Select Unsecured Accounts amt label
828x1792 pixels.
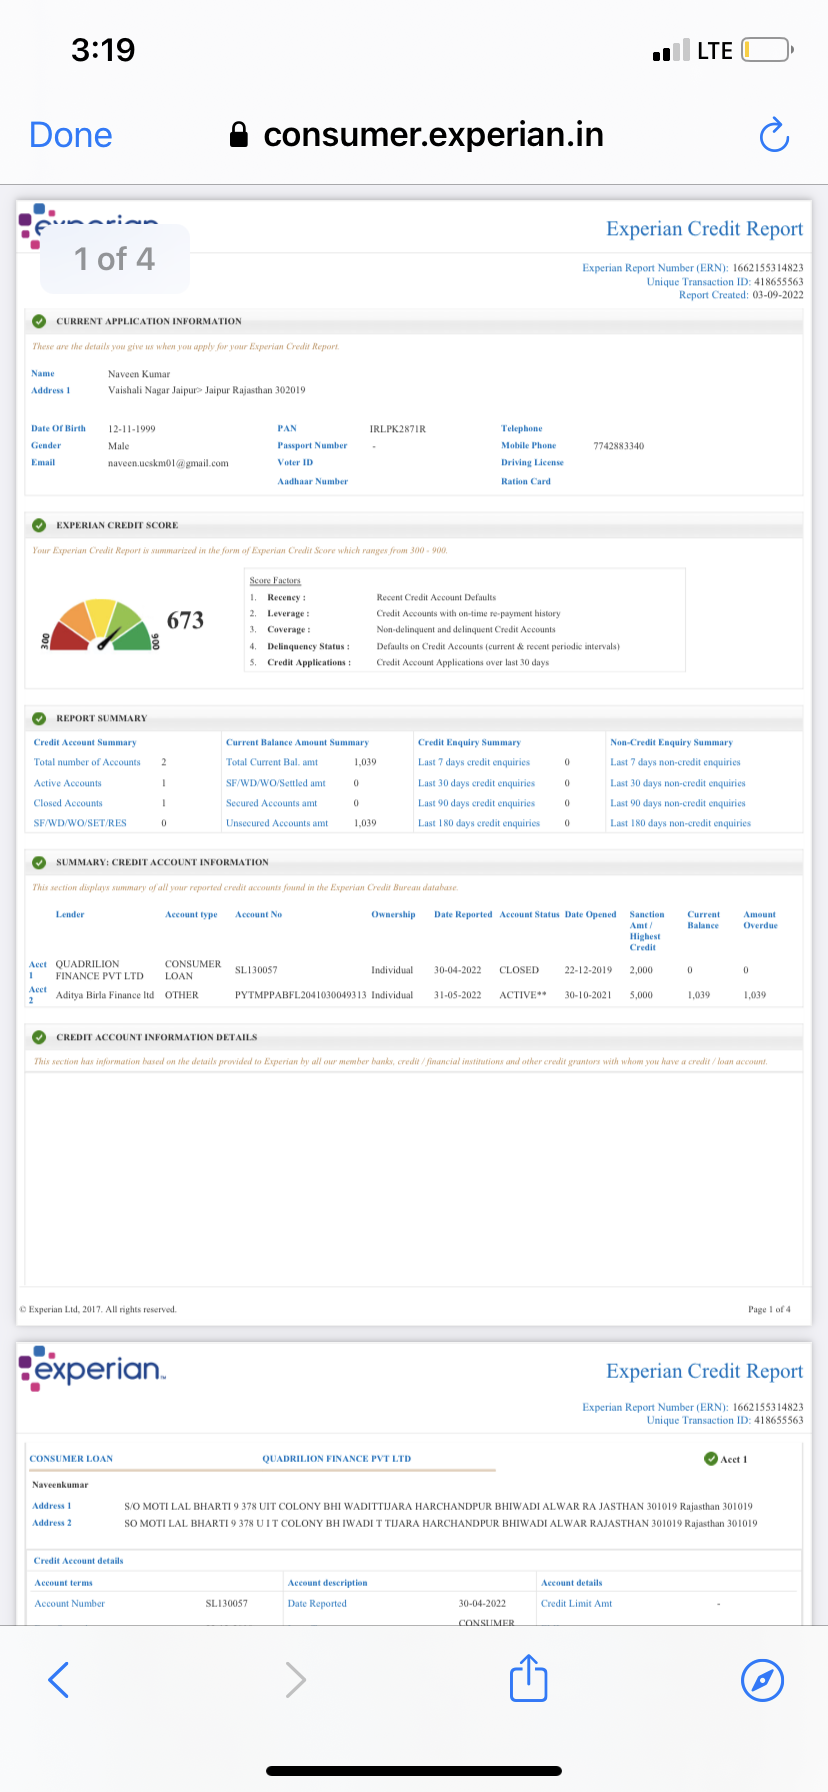[277, 823]
